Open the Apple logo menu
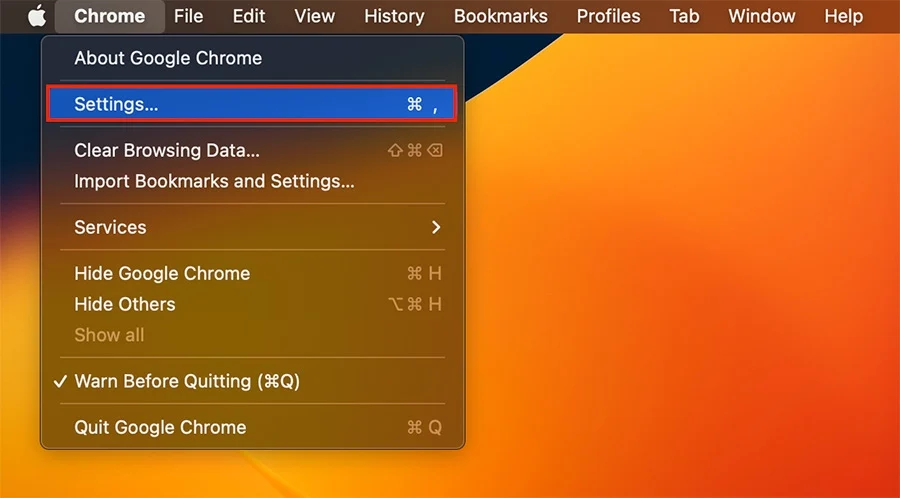Image resolution: width=900 pixels, height=498 pixels. click(x=37, y=16)
